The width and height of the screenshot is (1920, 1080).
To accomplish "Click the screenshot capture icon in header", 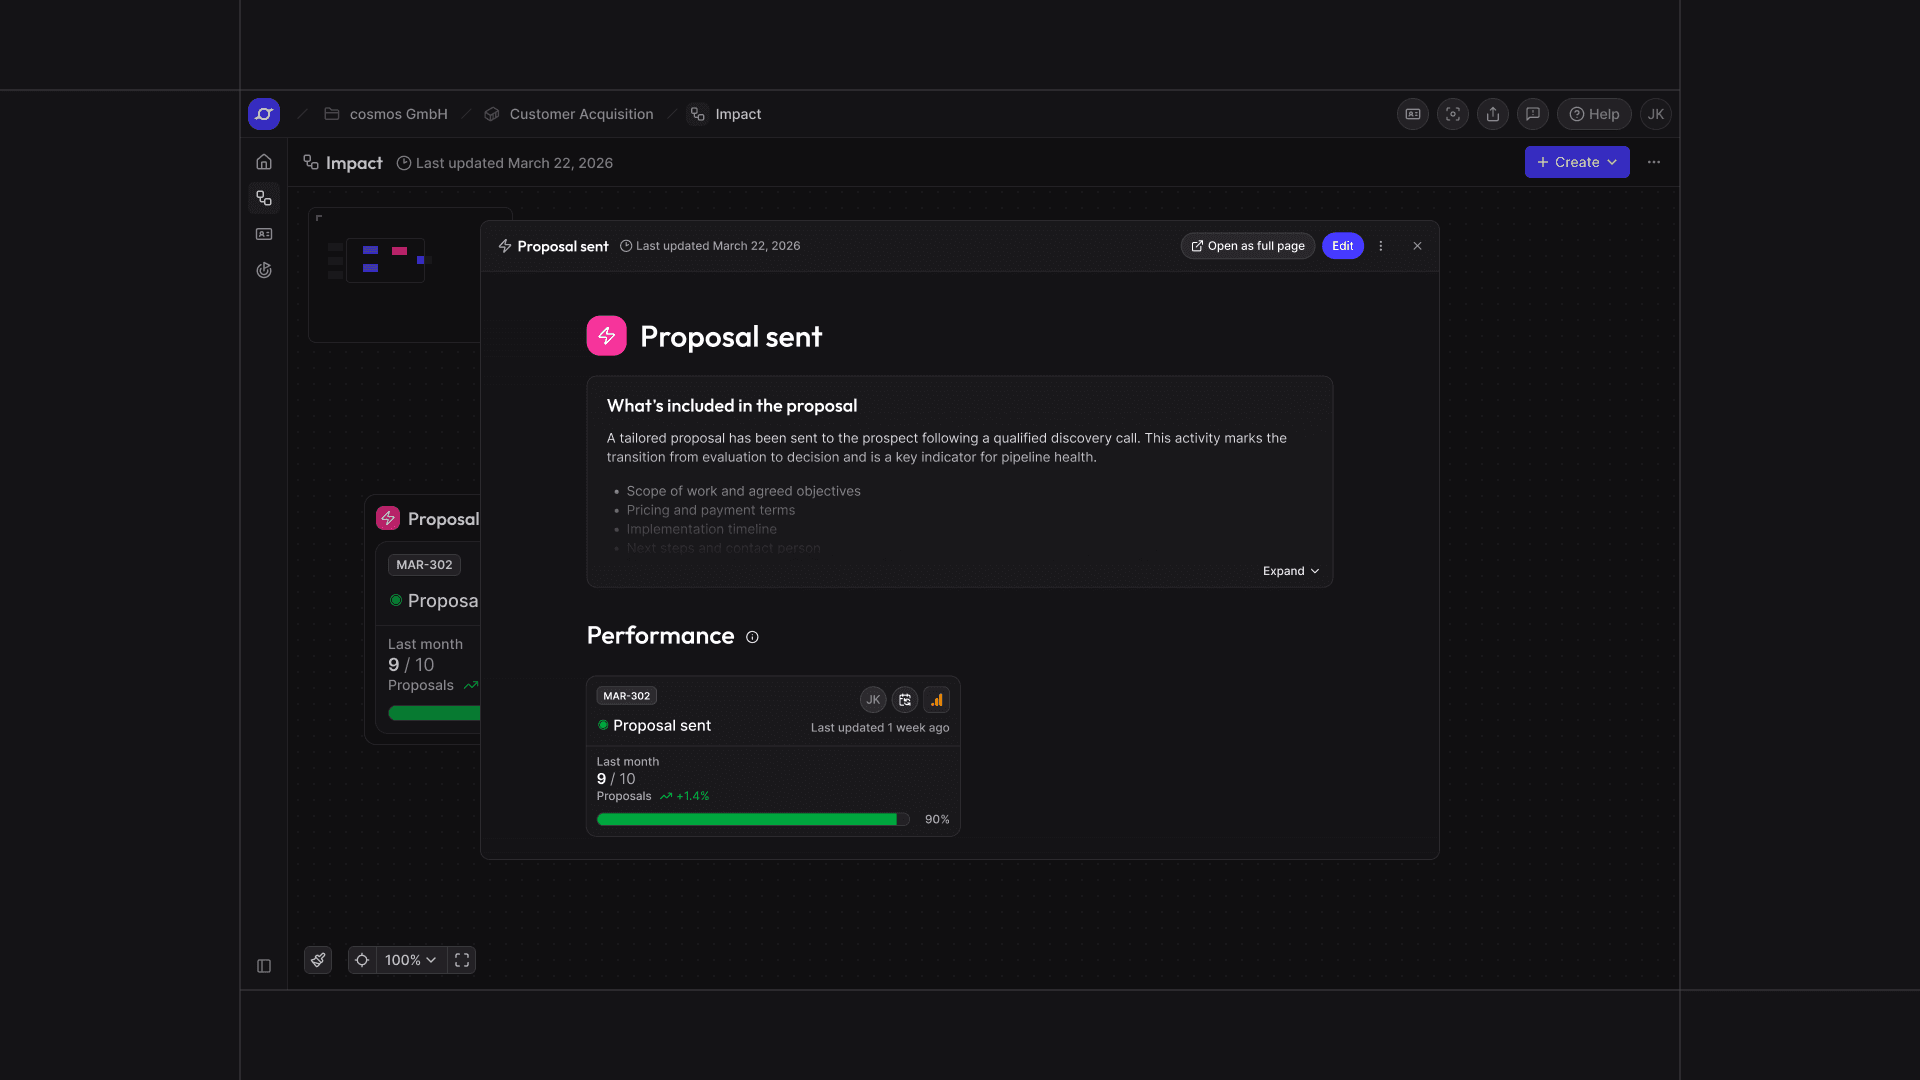I will (1453, 114).
